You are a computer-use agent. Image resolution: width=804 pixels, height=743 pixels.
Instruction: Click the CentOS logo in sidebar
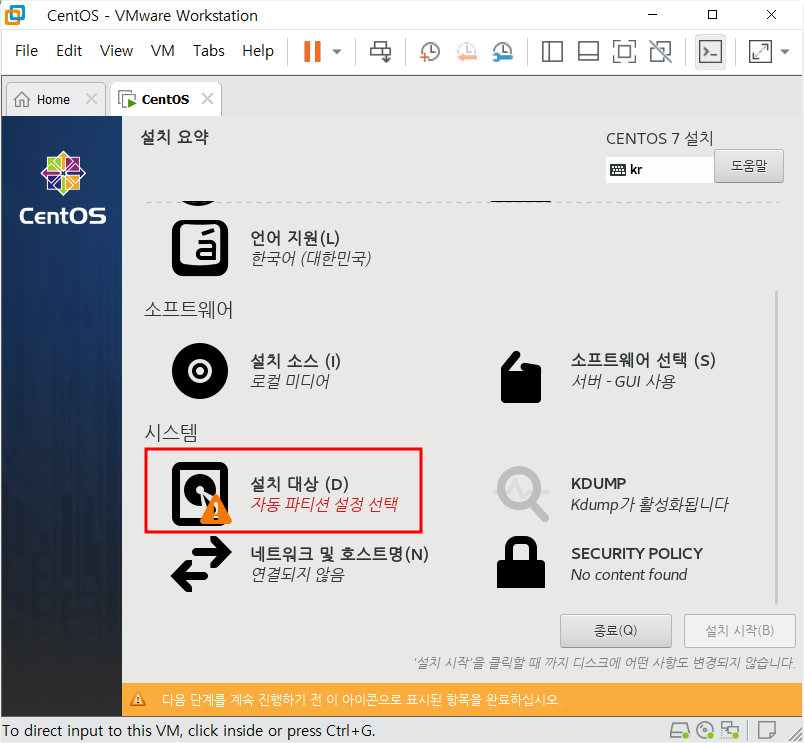[63, 188]
